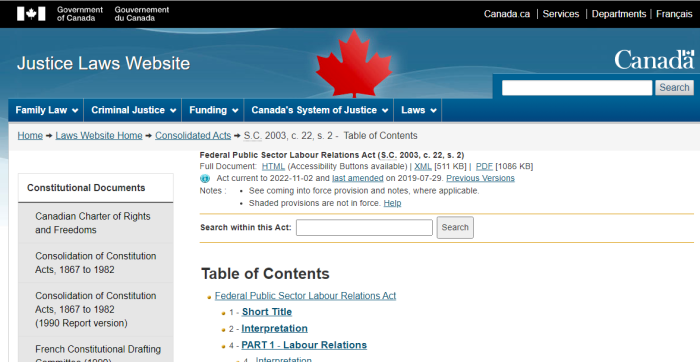The height and width of the screenshot is (362, 700).
Task: Open the Services link in top bar
Action: click(x=561, y=14)
